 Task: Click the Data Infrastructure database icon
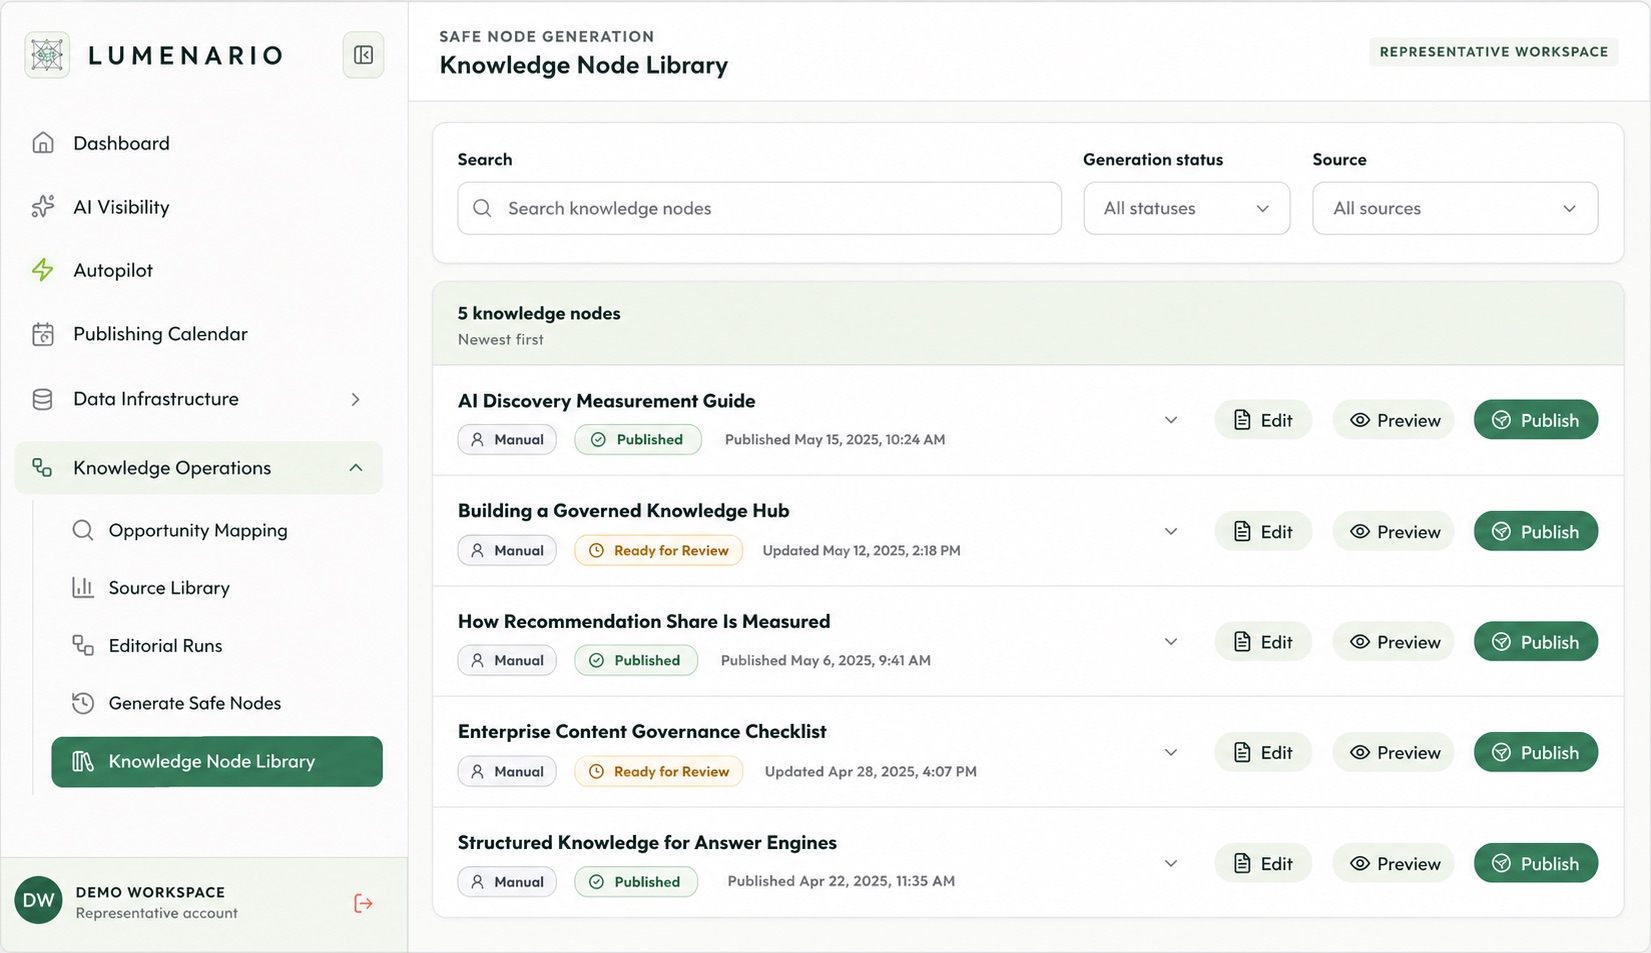tap(43, 399)
